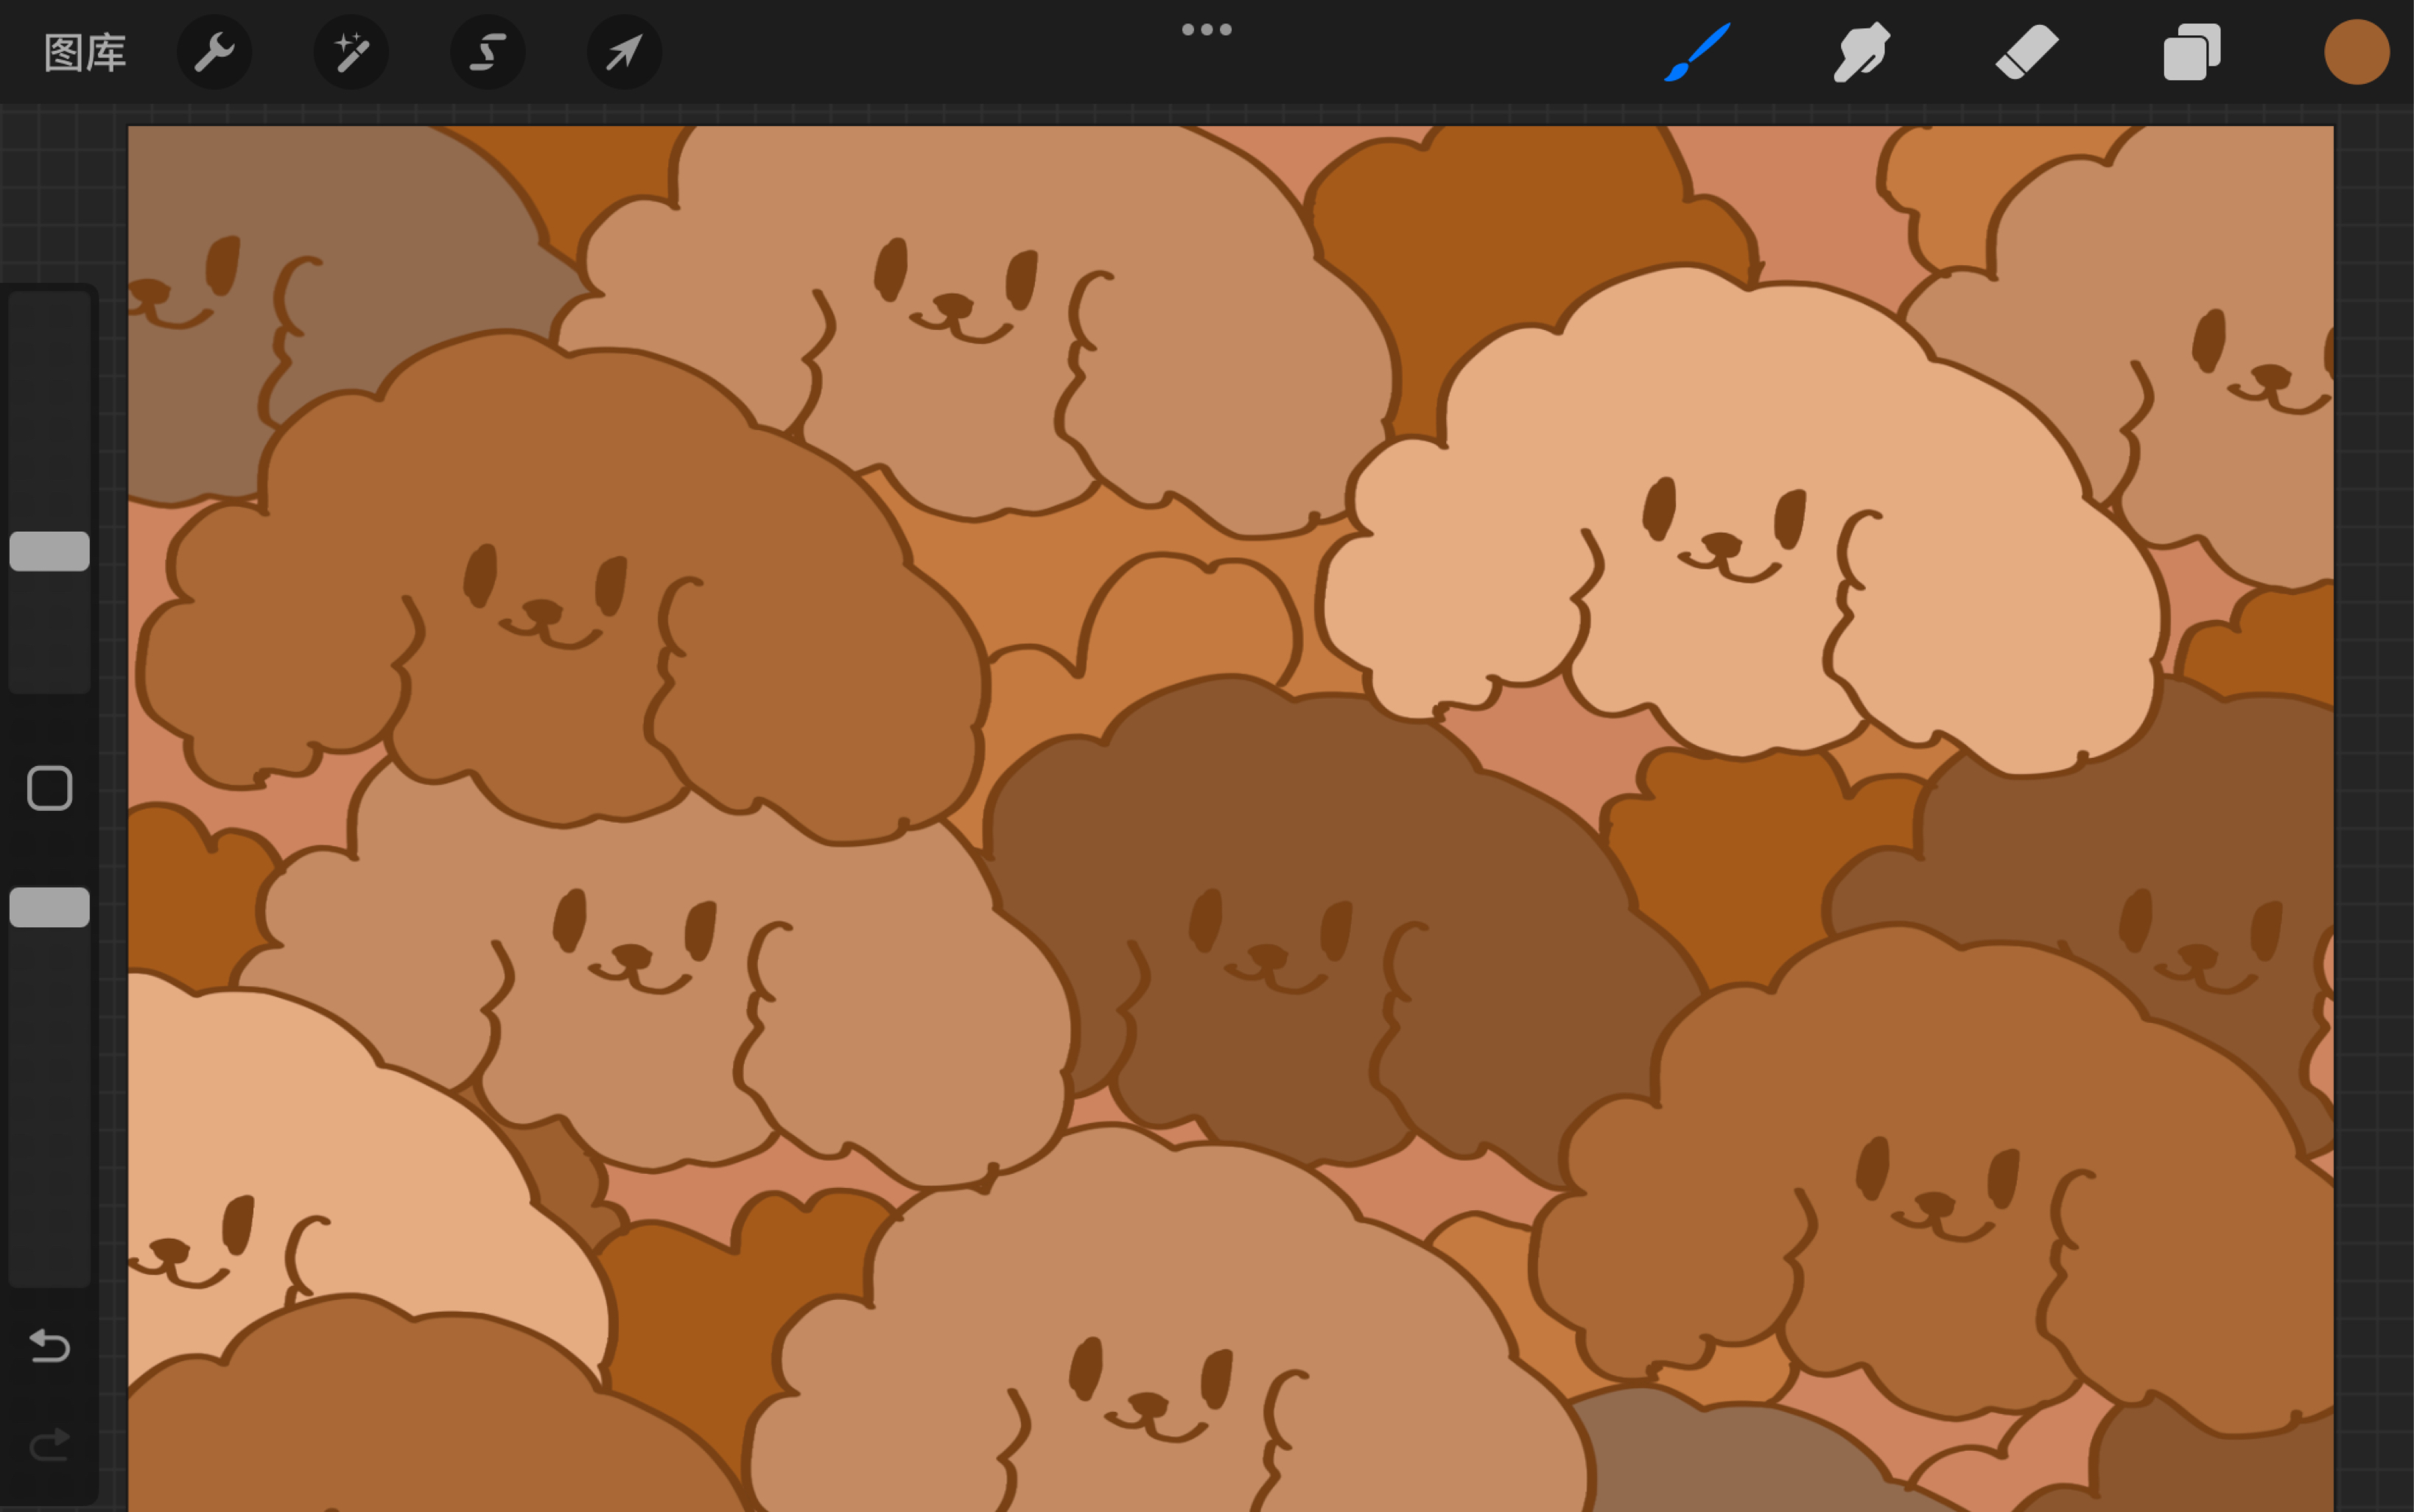
Task: Tap the square modifier button on sidebar
Action: [x=49, y=788]
